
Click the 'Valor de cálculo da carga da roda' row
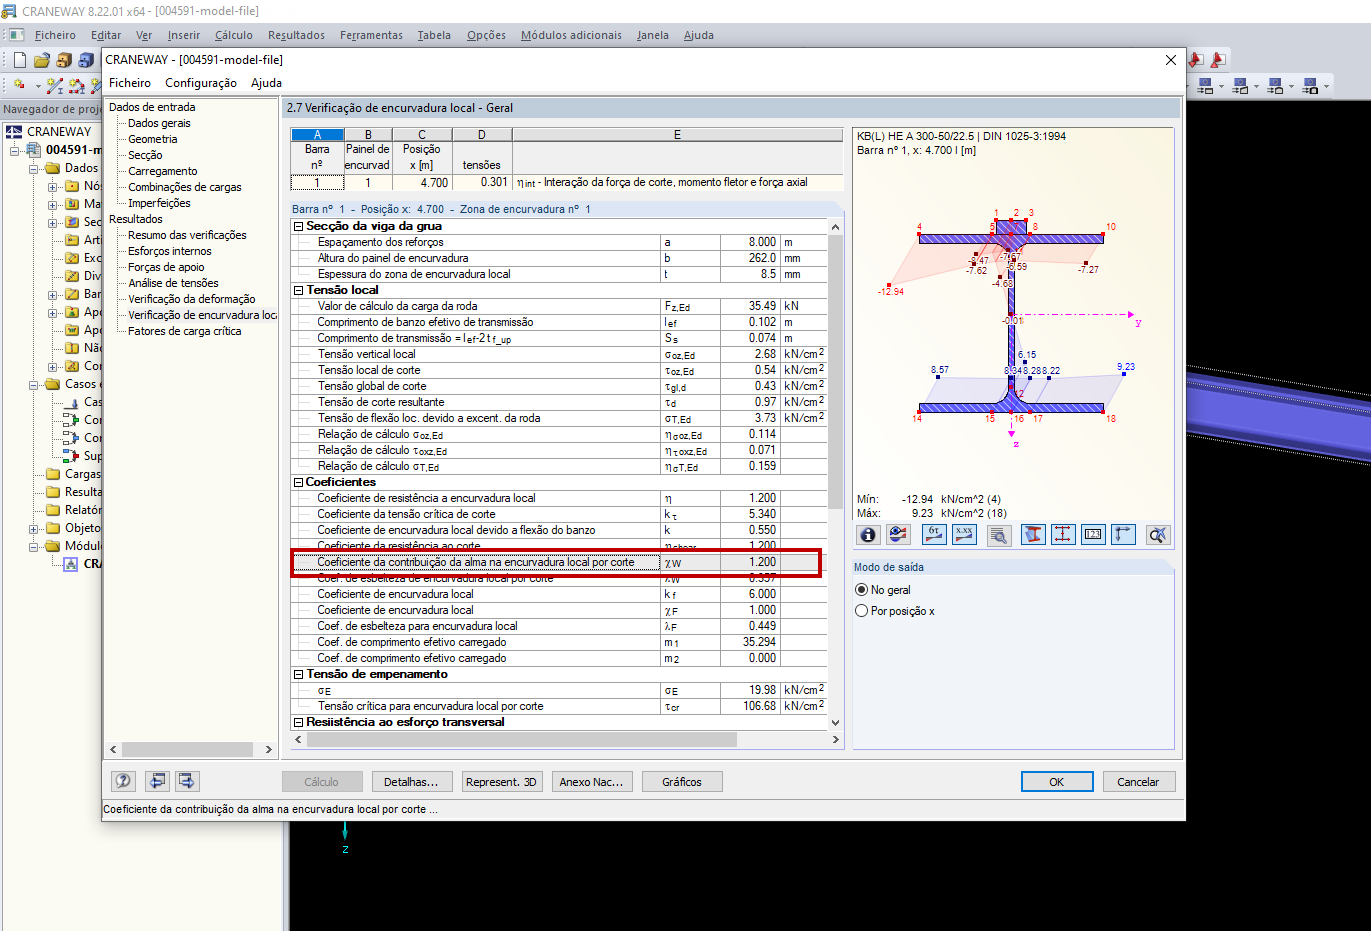point(560,306)
